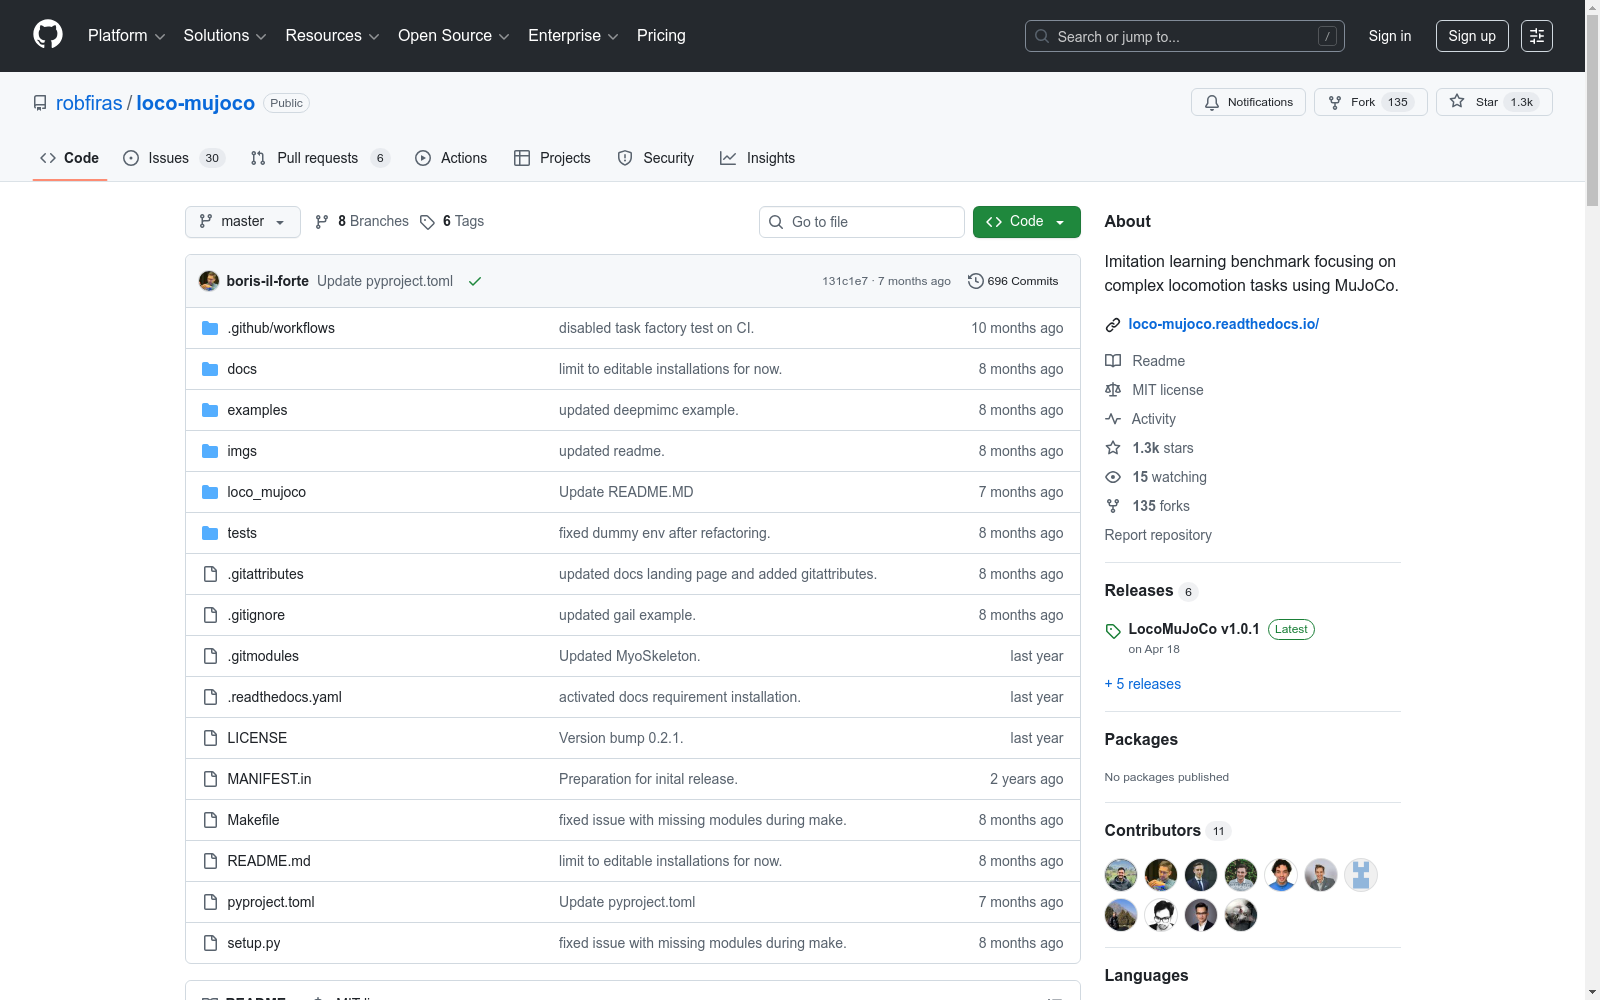Open the loco-mujoco repository link
The width and height of the screenshot is (1600, 1000).
click(196, 103)
